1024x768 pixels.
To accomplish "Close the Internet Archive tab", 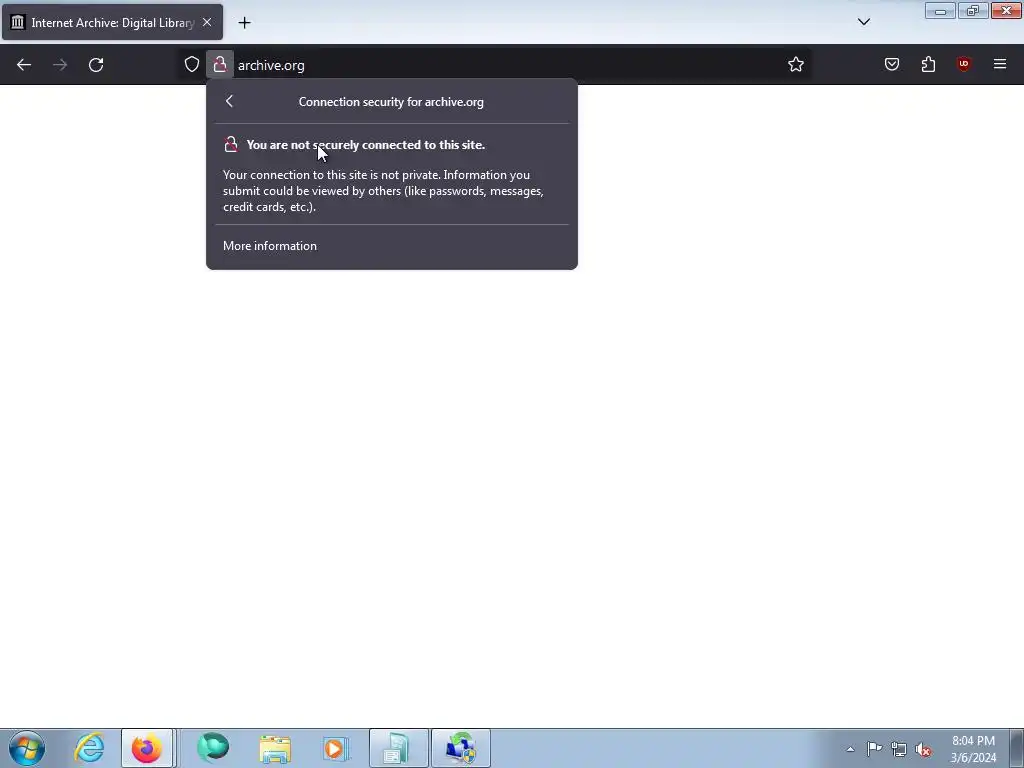I will [207, 22].
